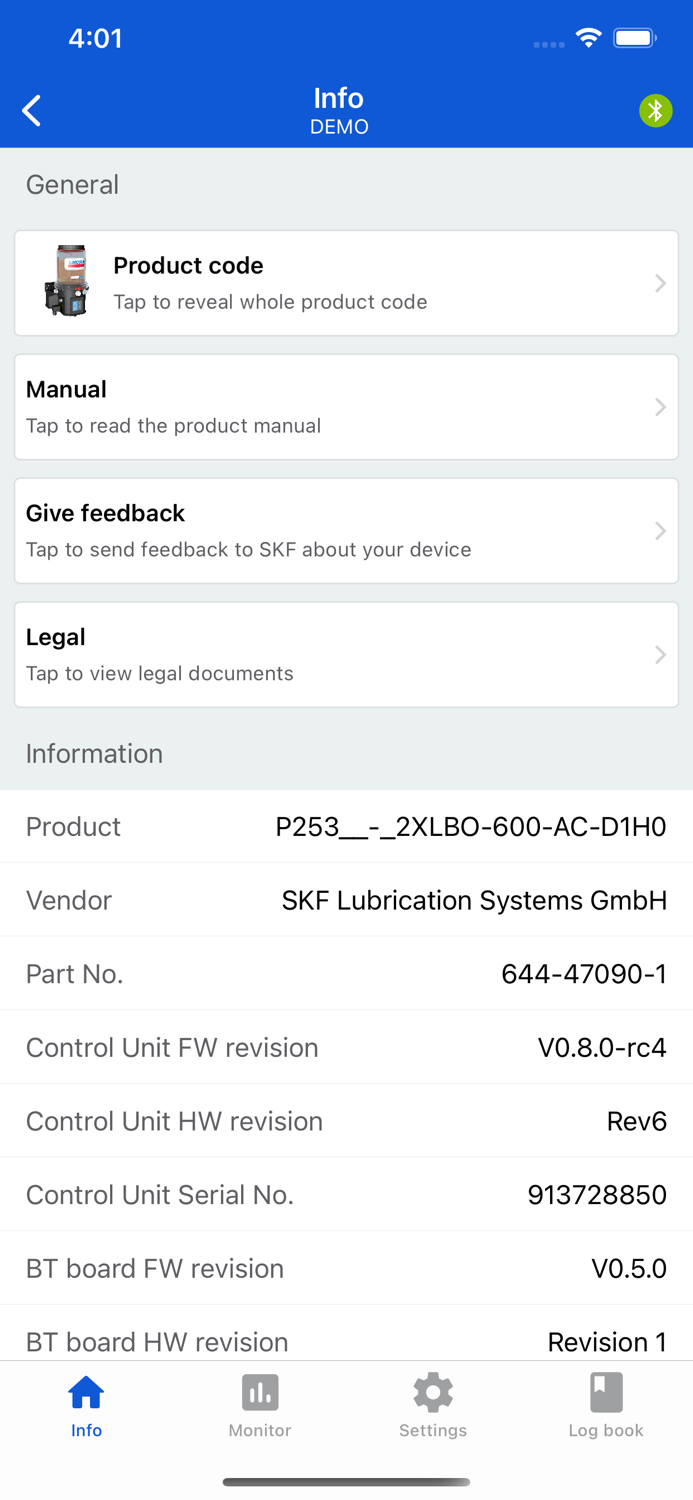Tap the Manual row chevron
The image size is (693, 1500).
coord(660,407)
